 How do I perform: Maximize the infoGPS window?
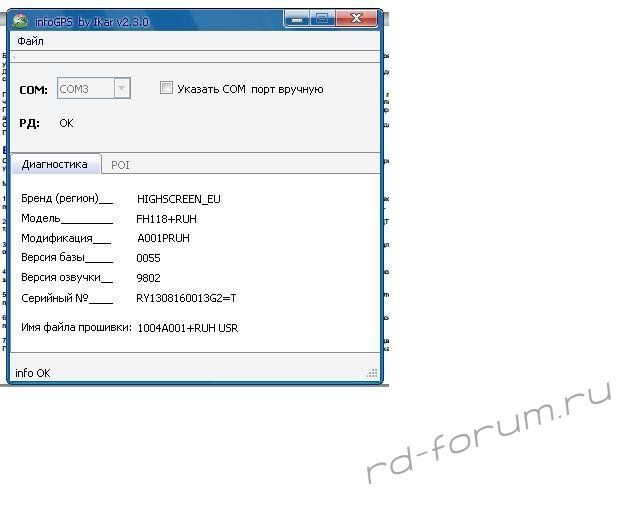tap(321, 17)
